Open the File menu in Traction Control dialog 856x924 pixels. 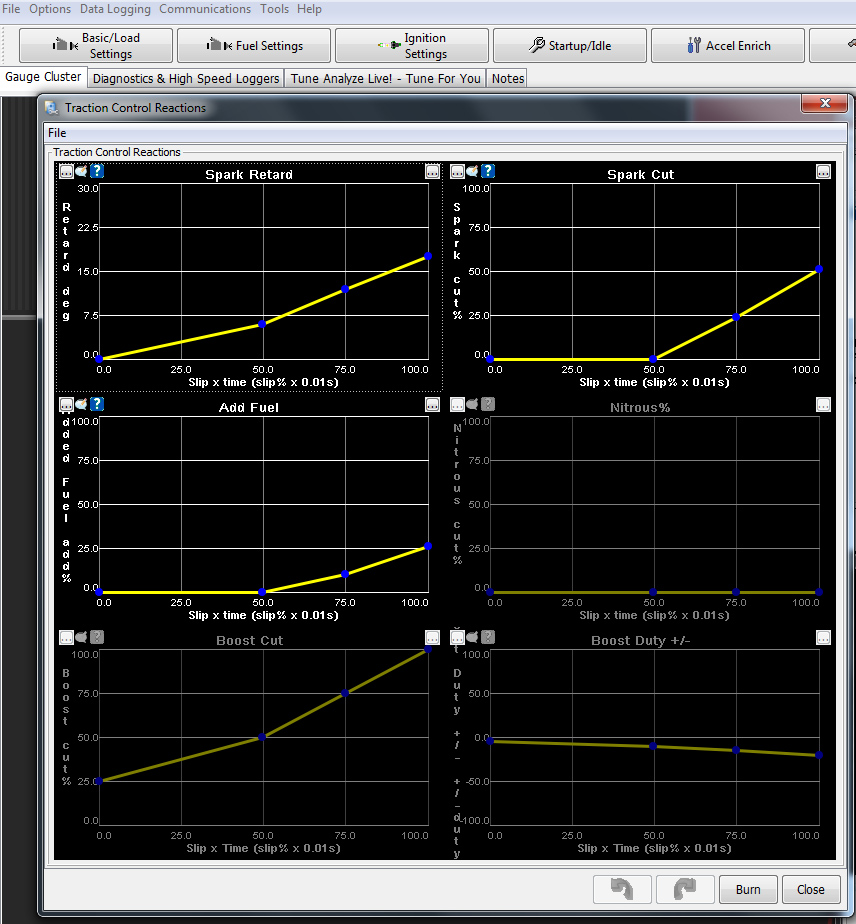click(57, 132)
